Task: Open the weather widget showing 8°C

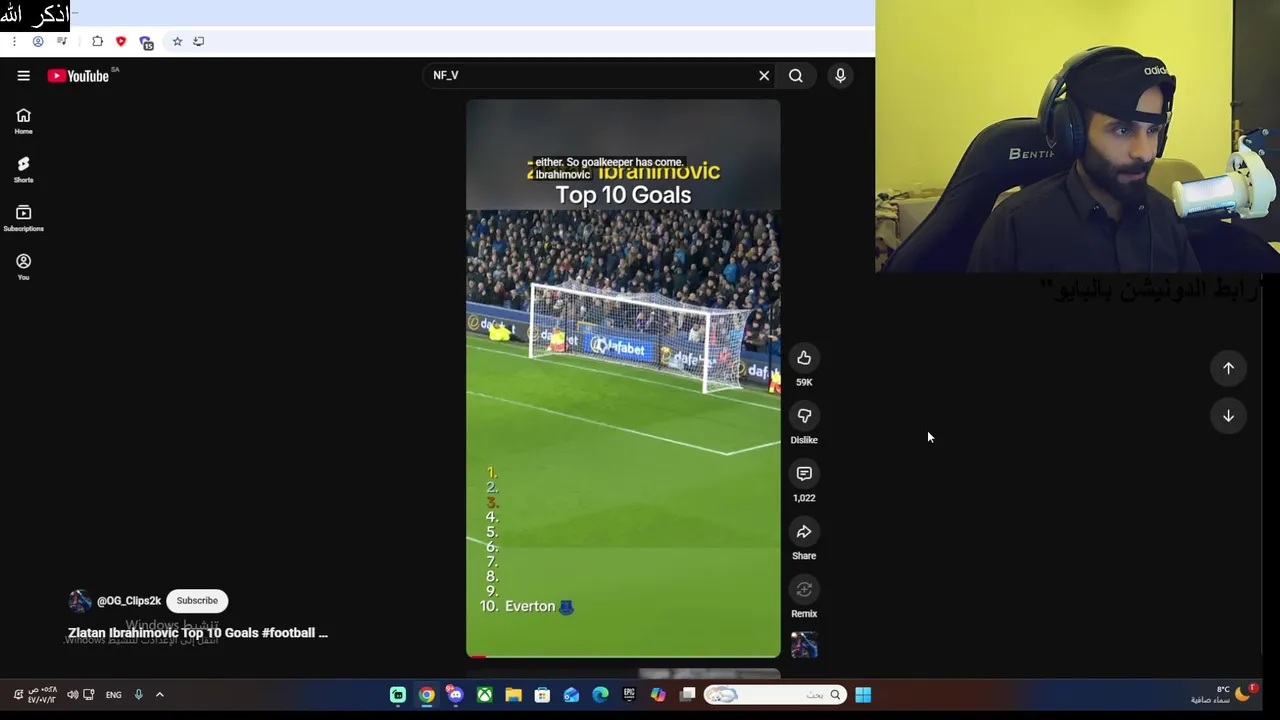Action: click(x=1225, y=694)
